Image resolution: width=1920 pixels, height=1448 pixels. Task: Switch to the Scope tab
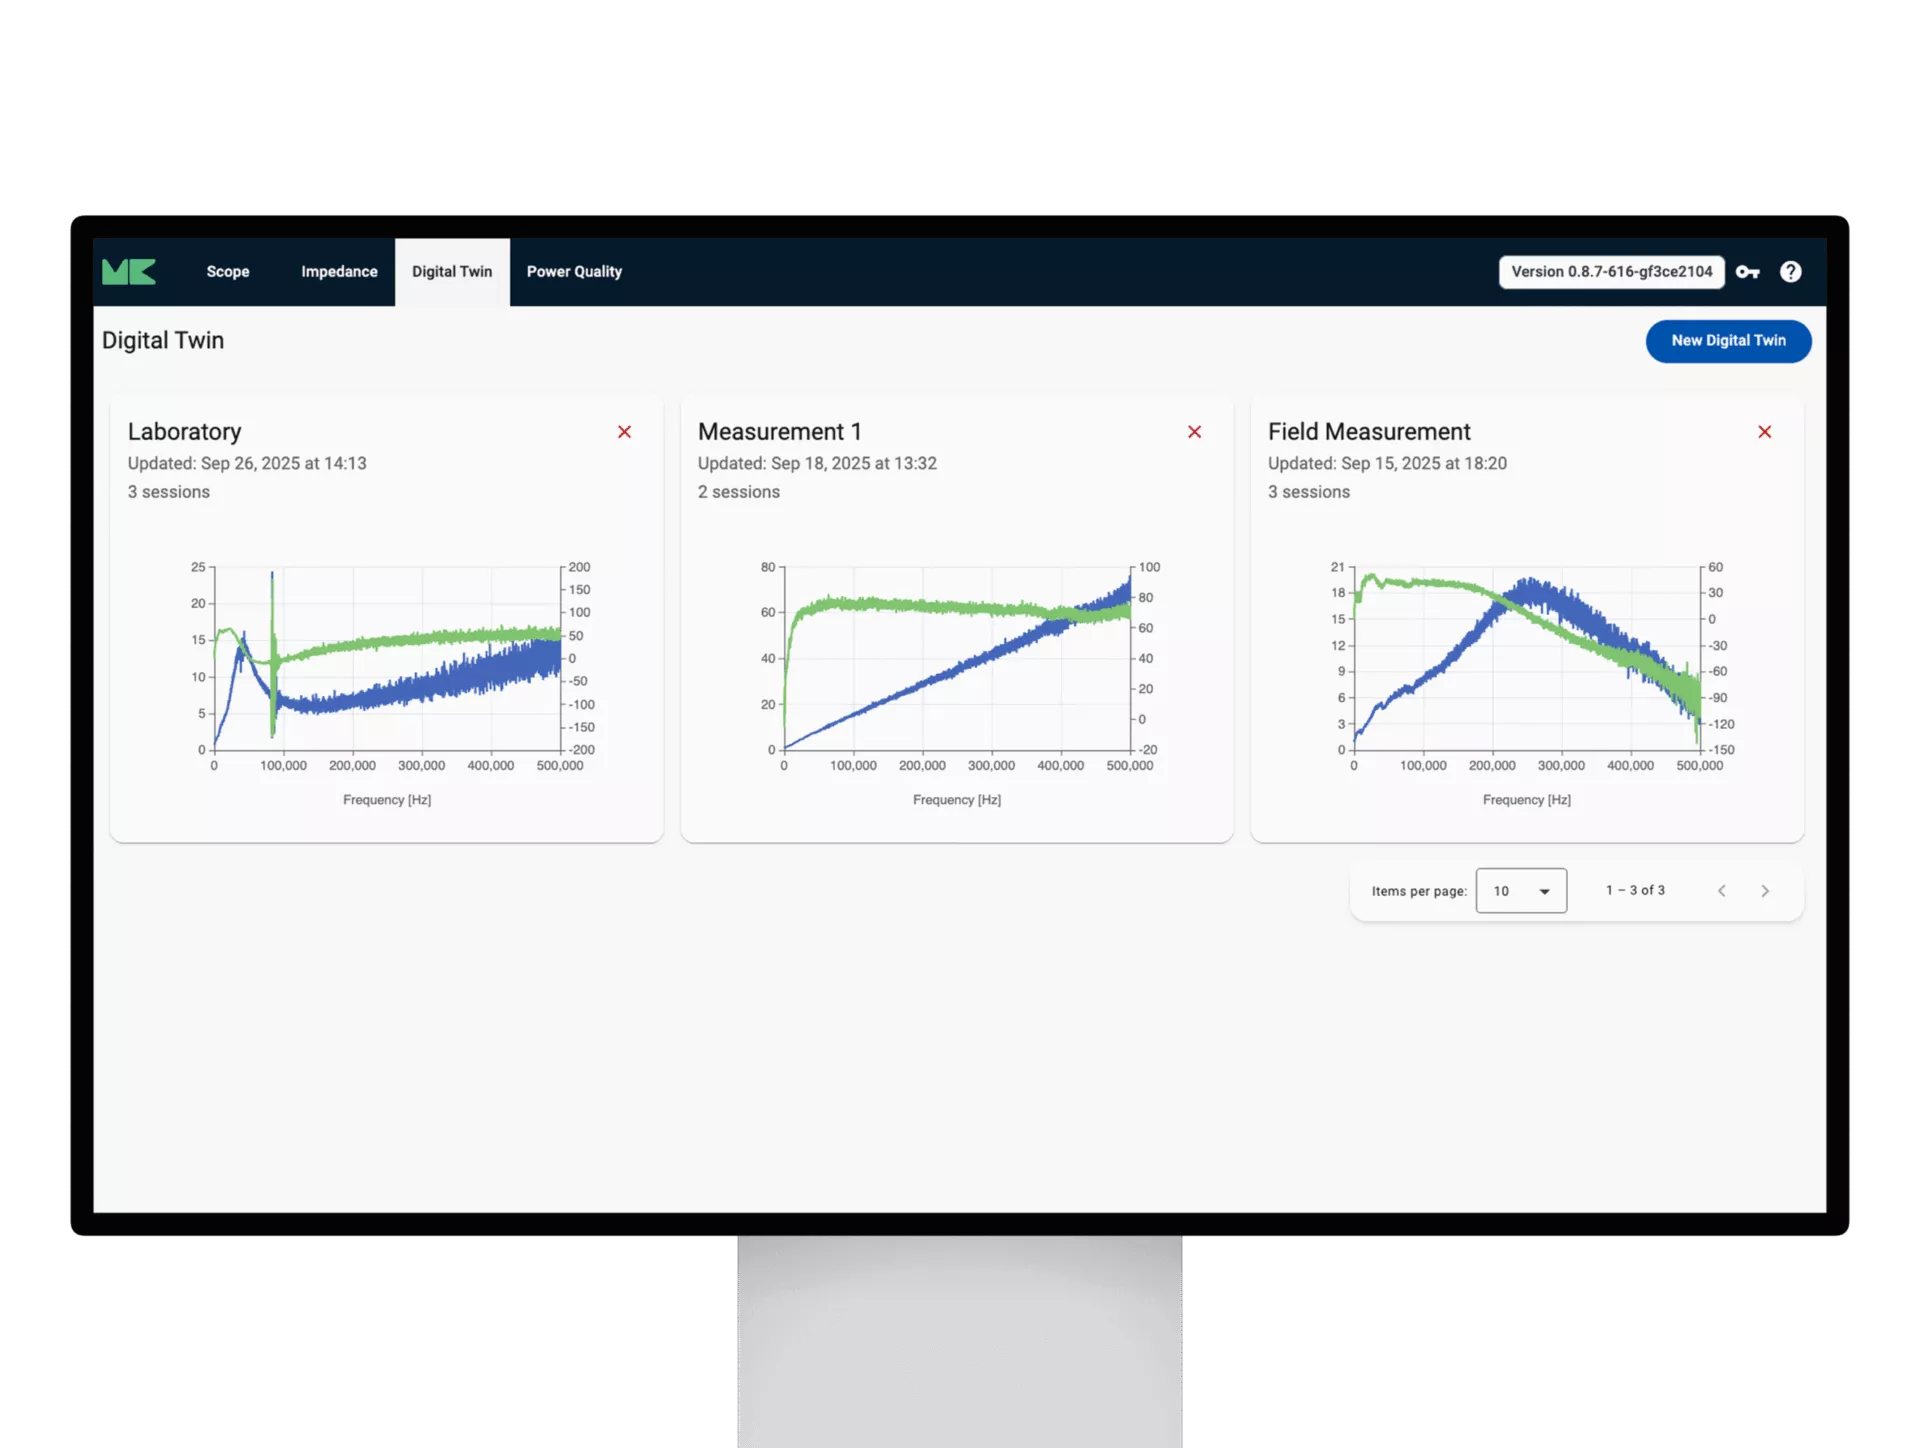228,272
